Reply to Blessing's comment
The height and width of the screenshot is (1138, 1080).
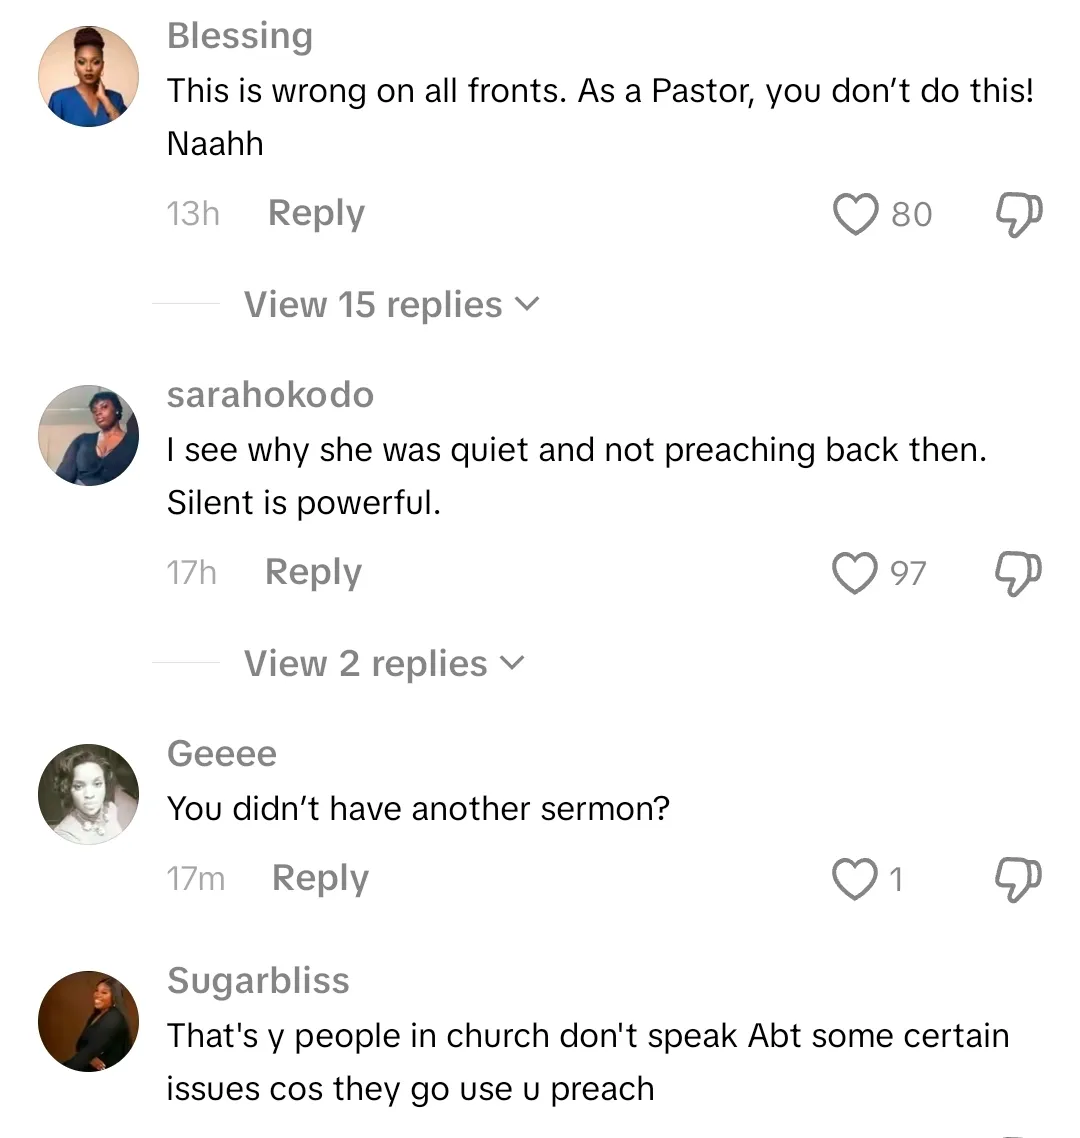tap(316, 214)
